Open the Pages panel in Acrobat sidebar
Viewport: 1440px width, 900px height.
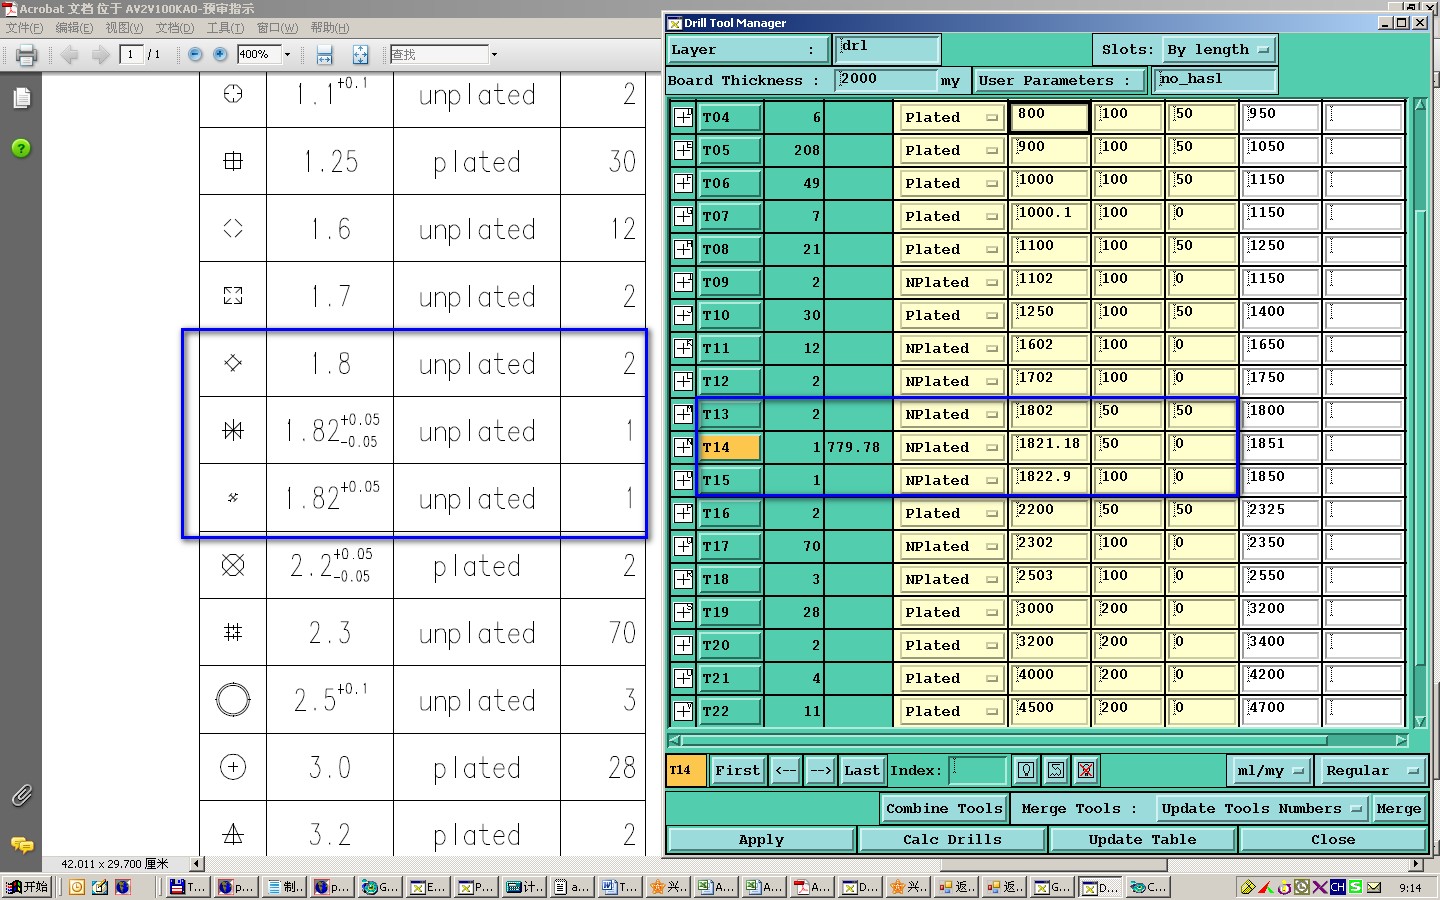coord(22,97)
